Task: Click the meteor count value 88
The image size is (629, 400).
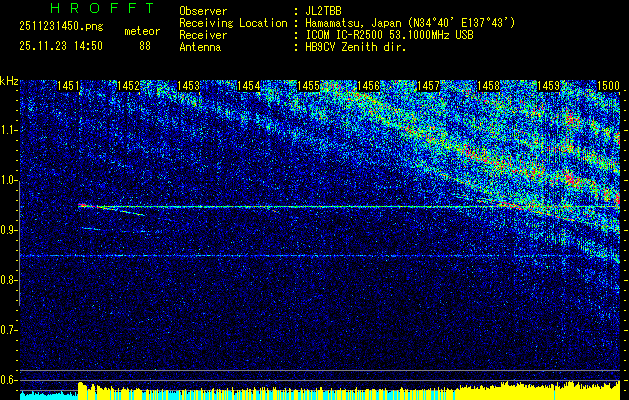Action: [x=145, y=45]
